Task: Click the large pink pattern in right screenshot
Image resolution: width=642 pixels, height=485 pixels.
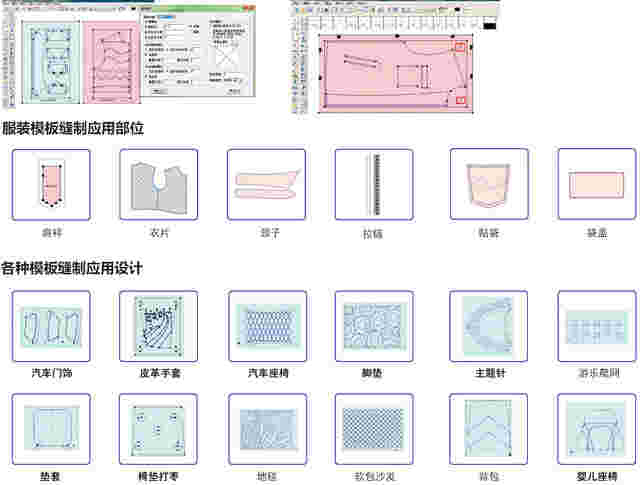Action: coord(396,74)
